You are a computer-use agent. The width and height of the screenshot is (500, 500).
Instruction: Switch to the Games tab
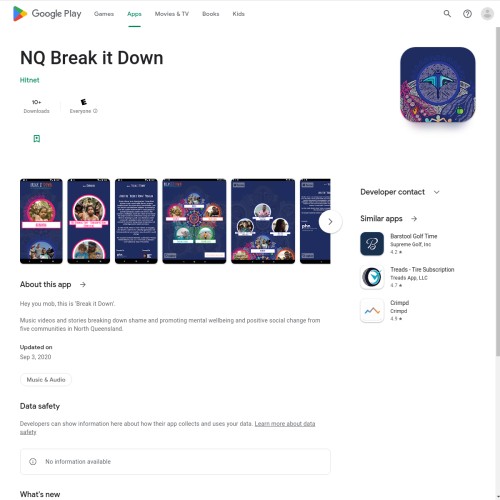point(104,14)
